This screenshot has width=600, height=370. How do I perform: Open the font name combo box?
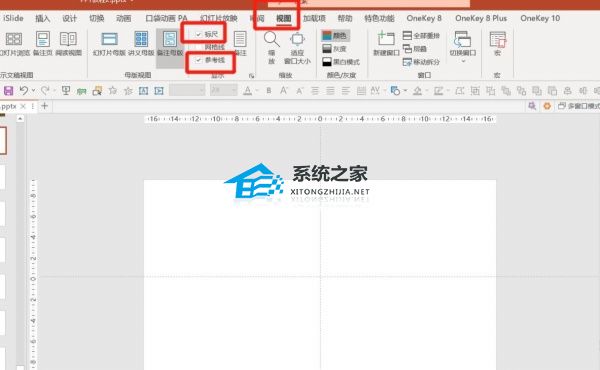187,91
